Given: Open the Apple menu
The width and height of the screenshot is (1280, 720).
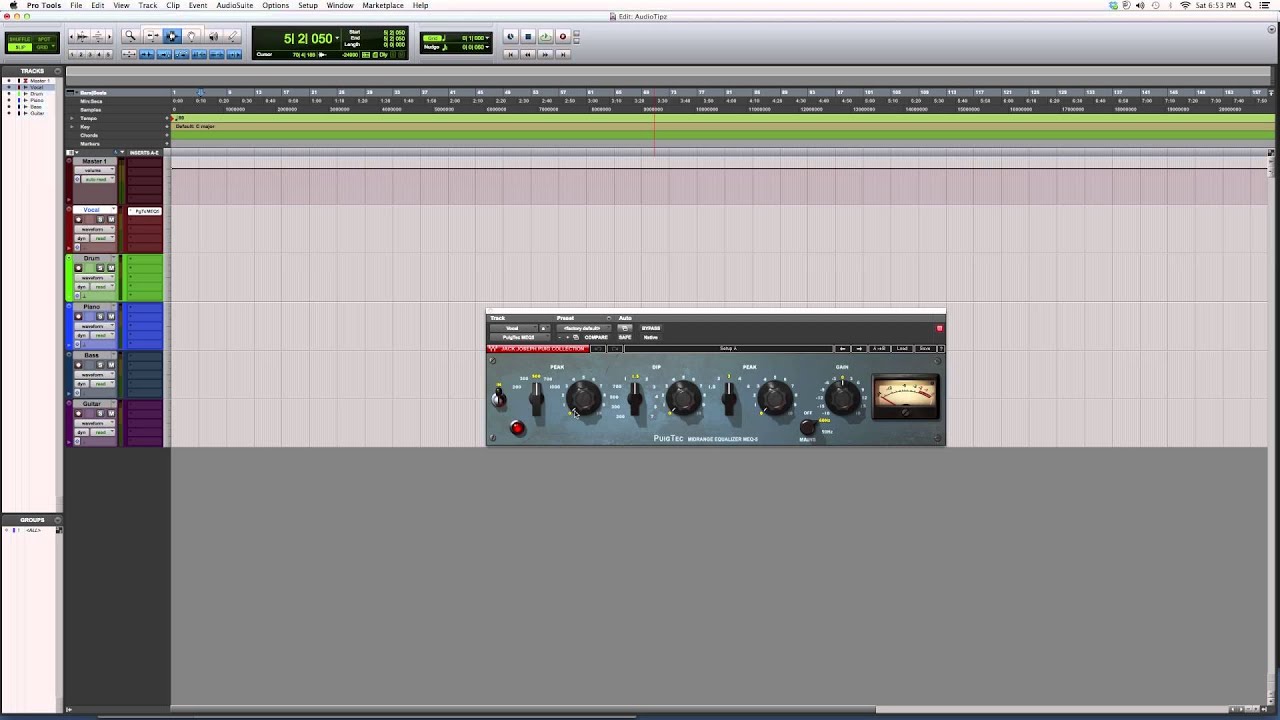Looking at the screenshot, I should point(12,5).
